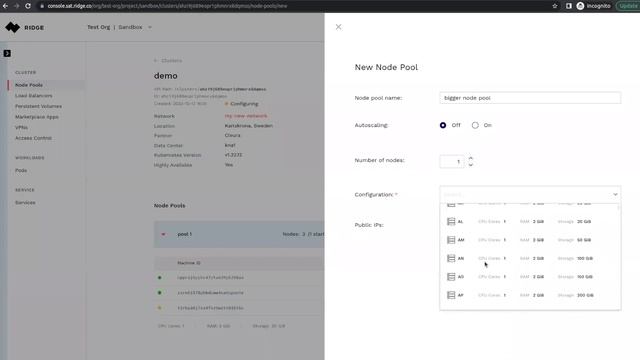Open Access Control in the sidebar
640x360 pixels.
pos(33,138)
